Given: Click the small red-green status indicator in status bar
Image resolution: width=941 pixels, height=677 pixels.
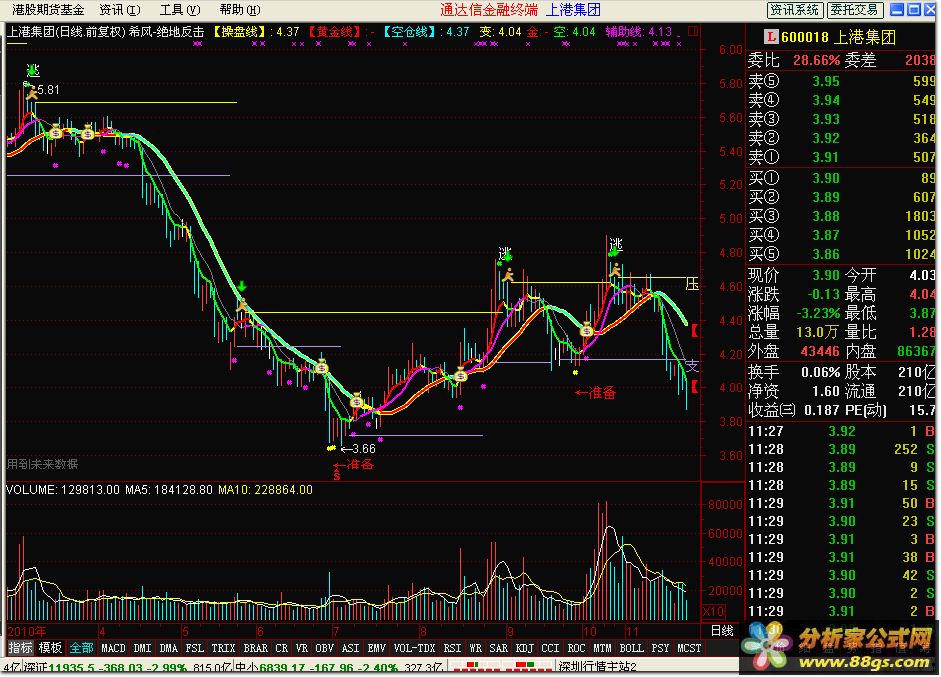Looking at the screenshot, I should tap(502, 666).
